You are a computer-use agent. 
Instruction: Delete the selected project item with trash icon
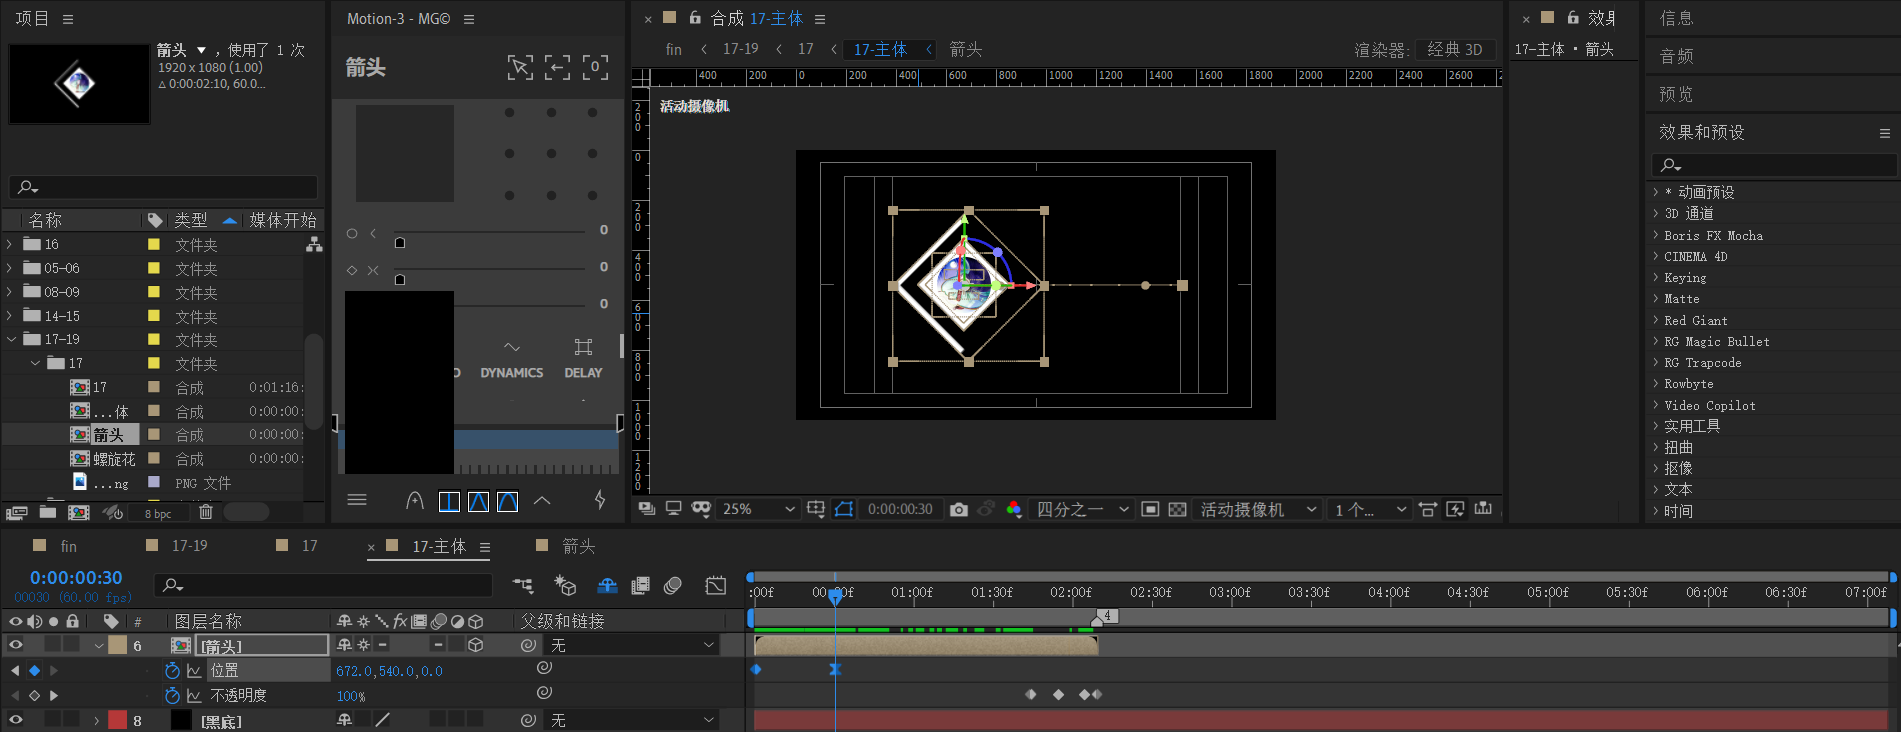(x=205, y=512)
